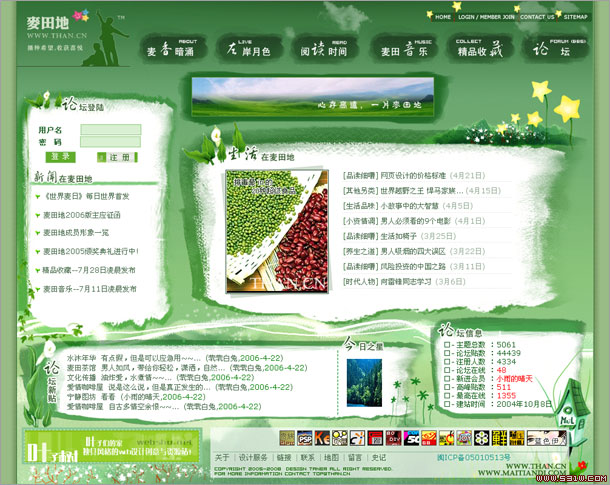Image resolution: width=610 pixels, height=485 pixels.
Task: Open the 阅读时间 READ menu
Action: tap(324, 49)
